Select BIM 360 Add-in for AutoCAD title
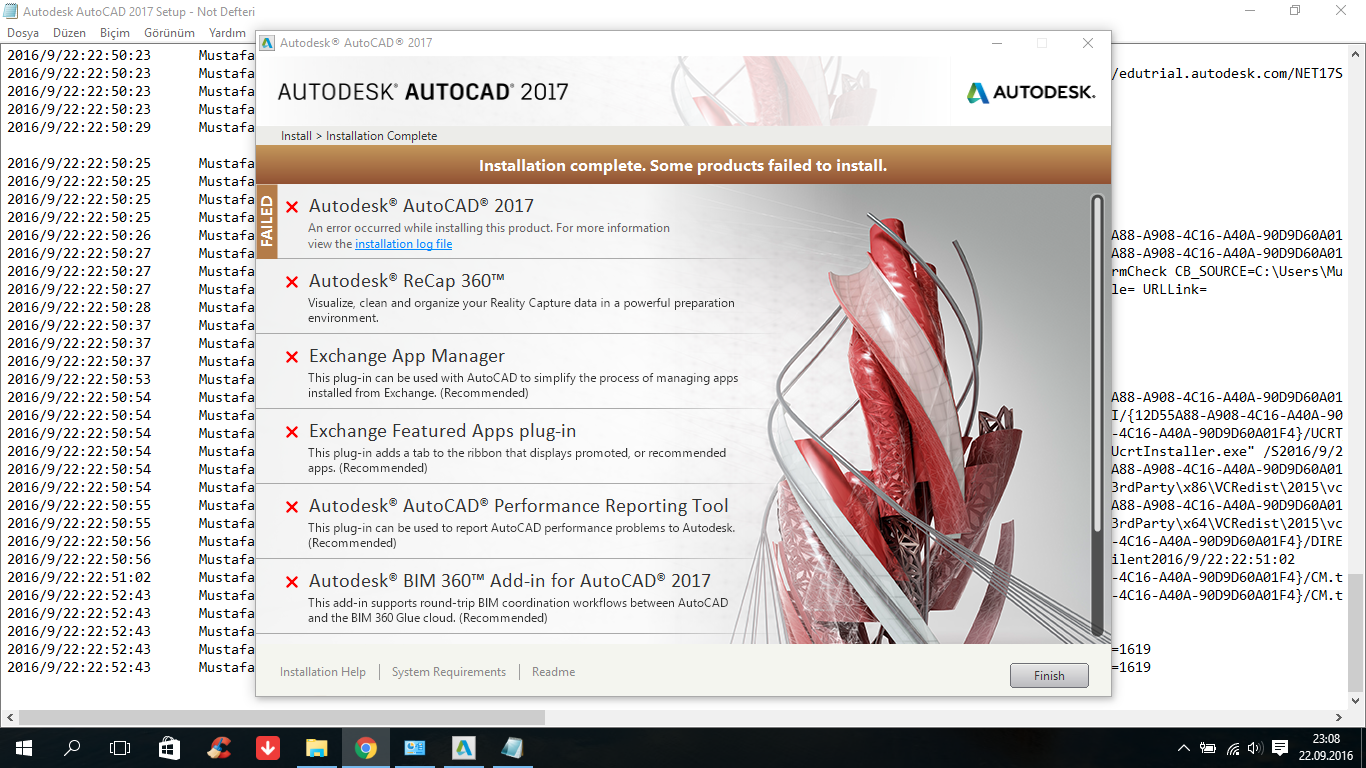The width and height of the screenshot is (1366, 768). 510,581
